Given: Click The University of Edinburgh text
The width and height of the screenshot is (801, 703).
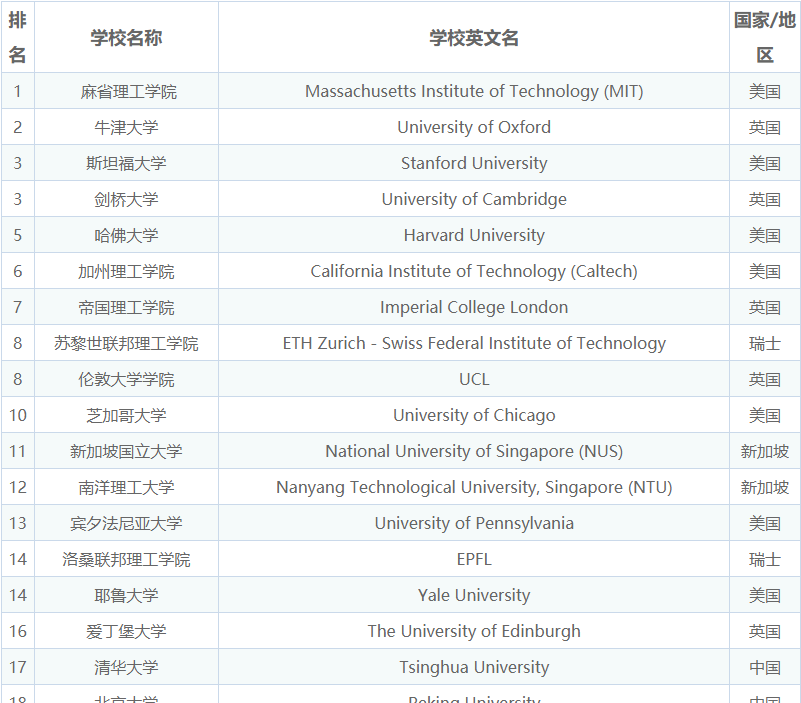Looking at the screenshot, I should 474,631.
